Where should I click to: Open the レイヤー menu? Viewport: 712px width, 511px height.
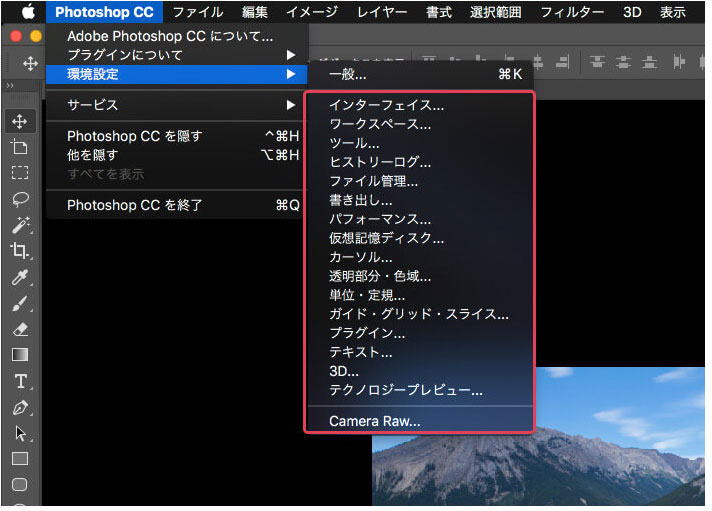click(x=382, y=12)
